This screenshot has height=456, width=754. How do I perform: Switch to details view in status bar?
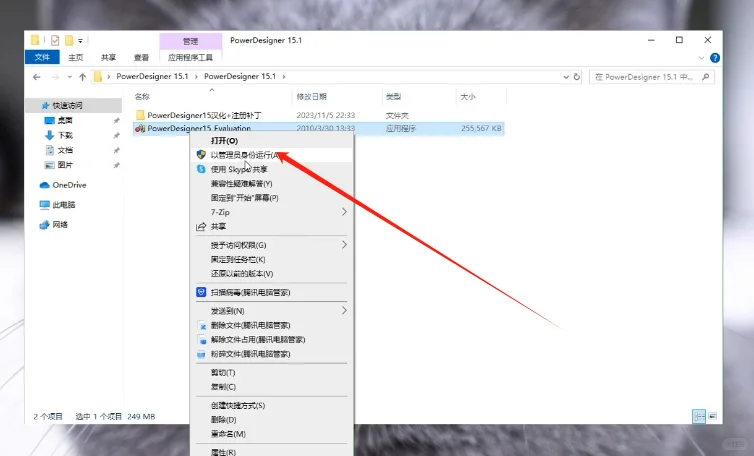coord(699,416)
